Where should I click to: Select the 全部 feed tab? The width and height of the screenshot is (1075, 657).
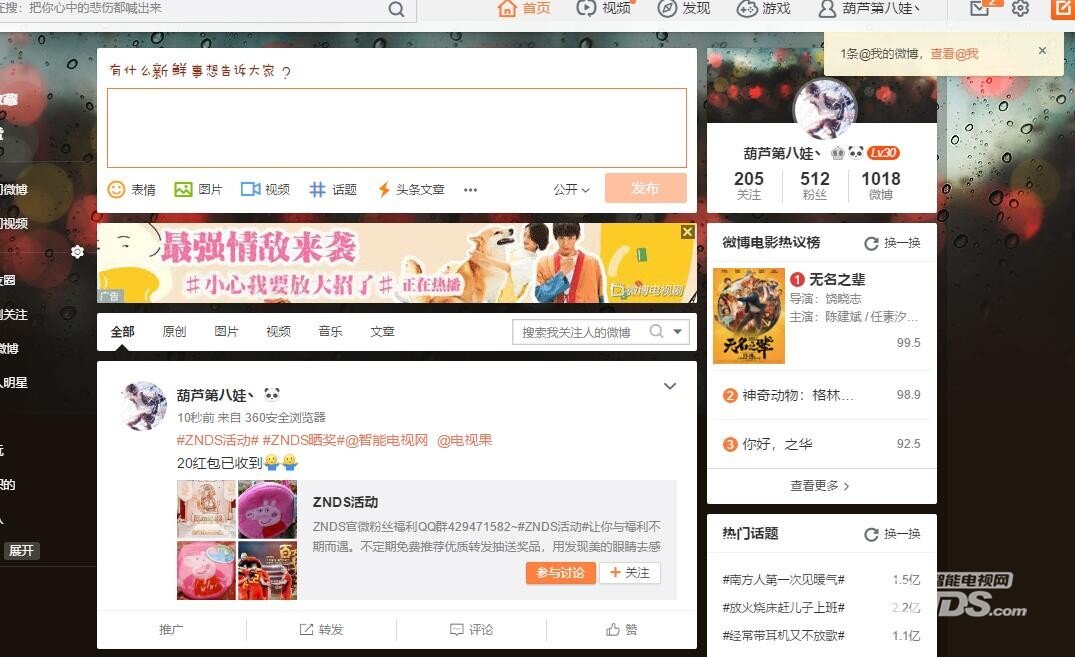pos(123,332)
